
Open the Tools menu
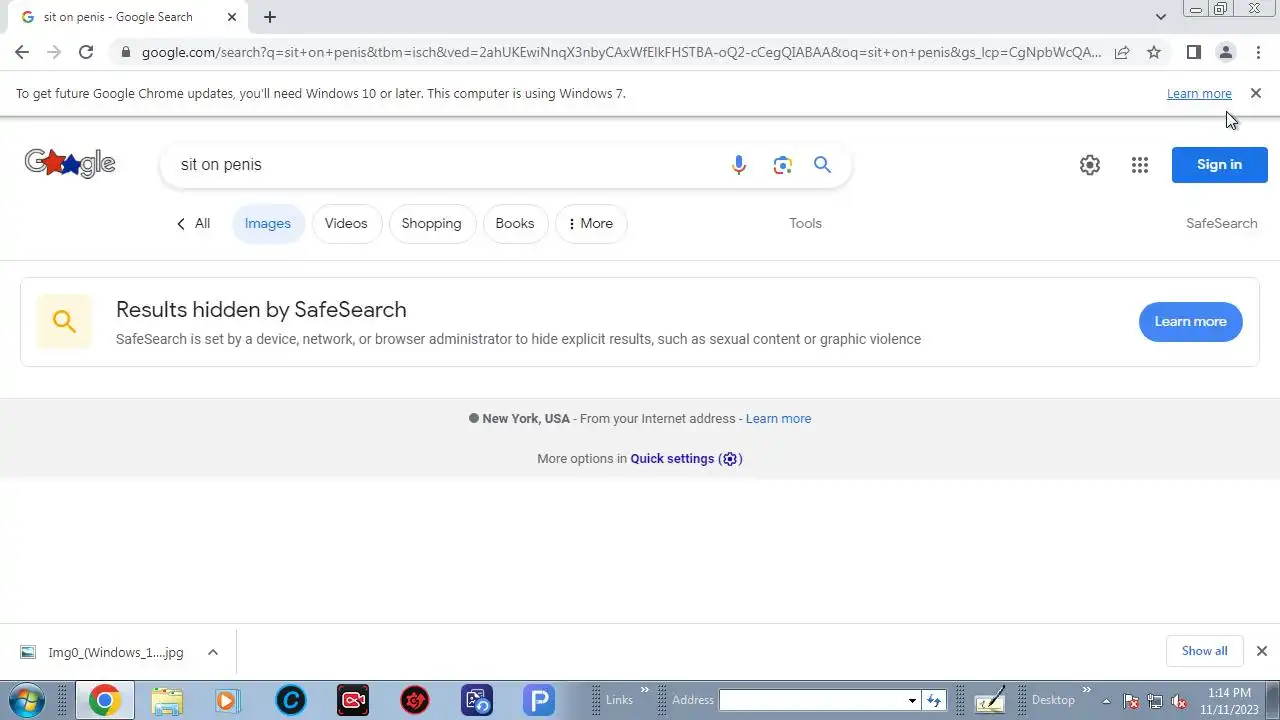pyautogui.click(x=805, y=223)
